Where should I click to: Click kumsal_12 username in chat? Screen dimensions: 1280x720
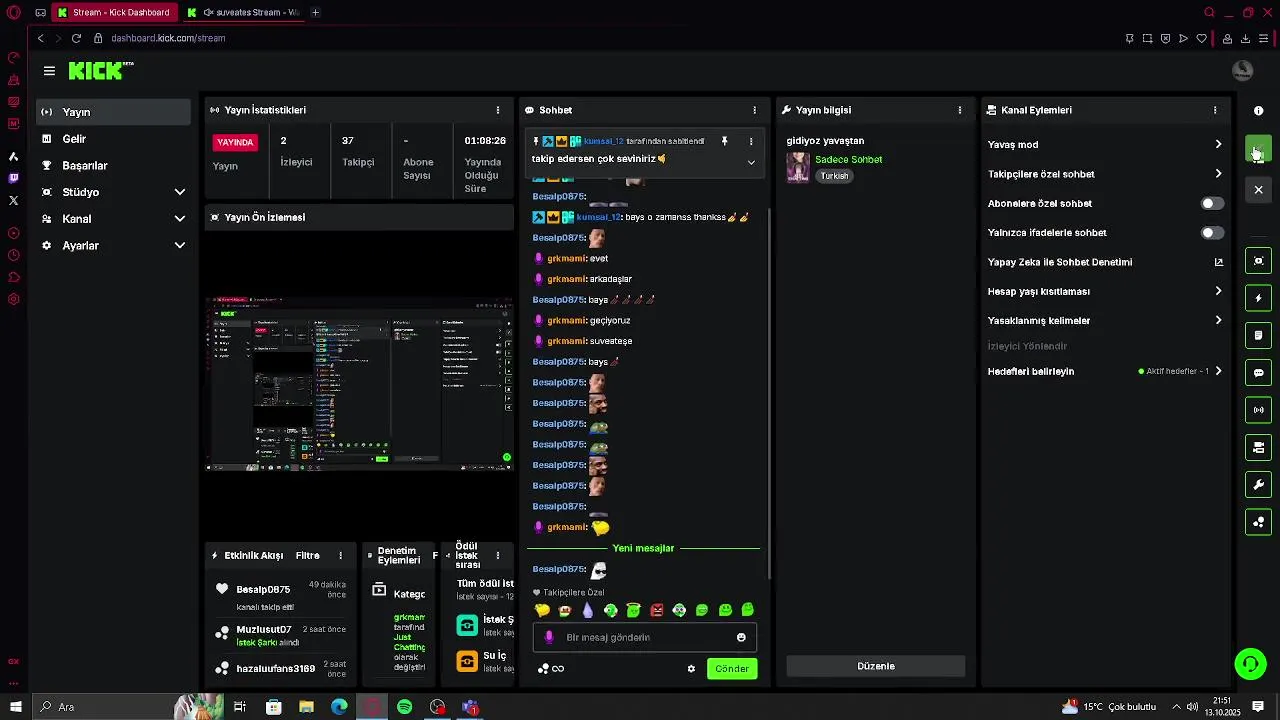pyautogui.click(x=600, y=217)
